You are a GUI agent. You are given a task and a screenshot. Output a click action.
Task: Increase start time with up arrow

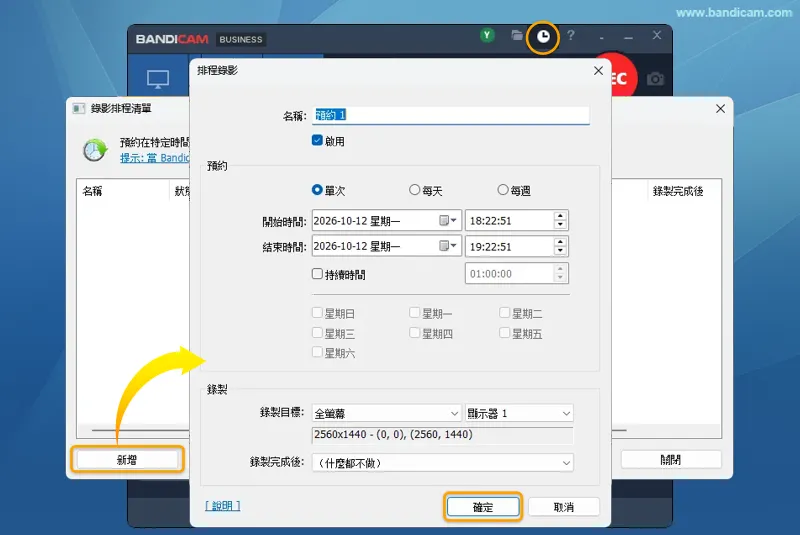point(560,216)
